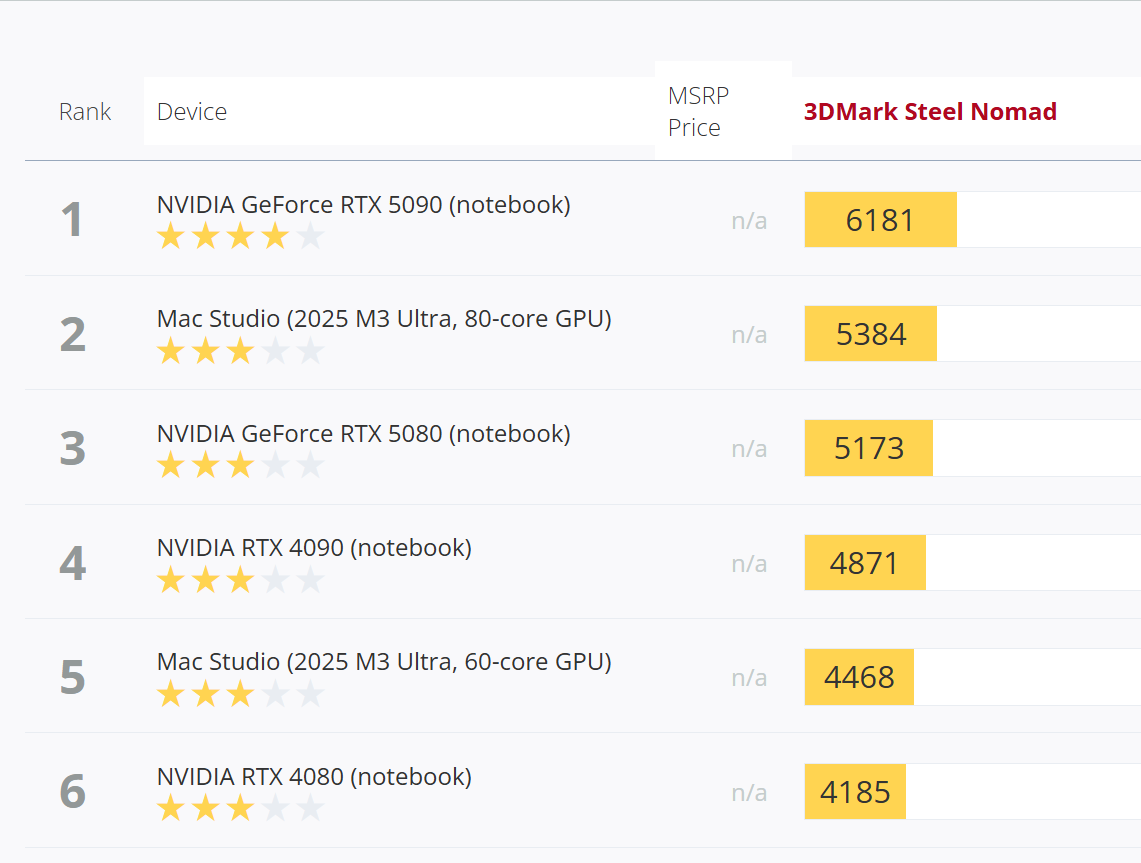
Task: Click the rank 4 number
Action: 73,563
